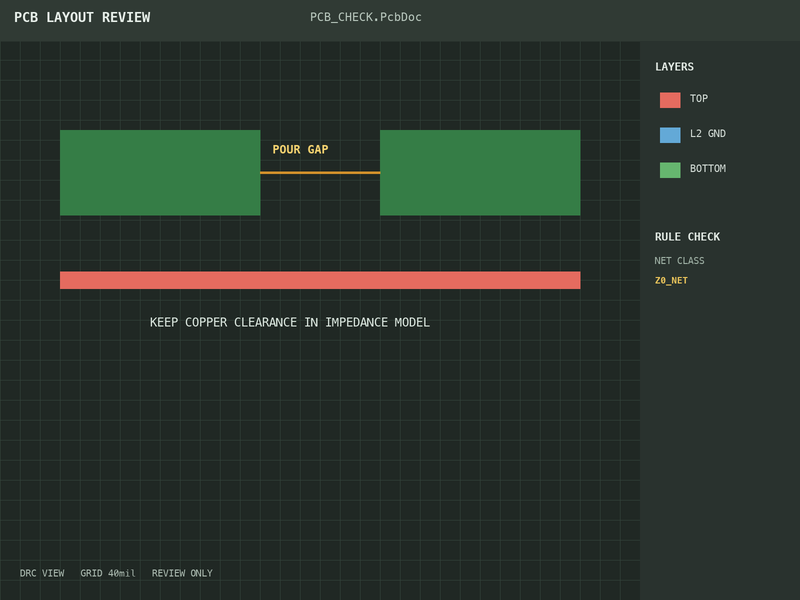Click the KEEP COPPER CLEARANCE note
800x600 pixels.
click(x=289, y=322)
